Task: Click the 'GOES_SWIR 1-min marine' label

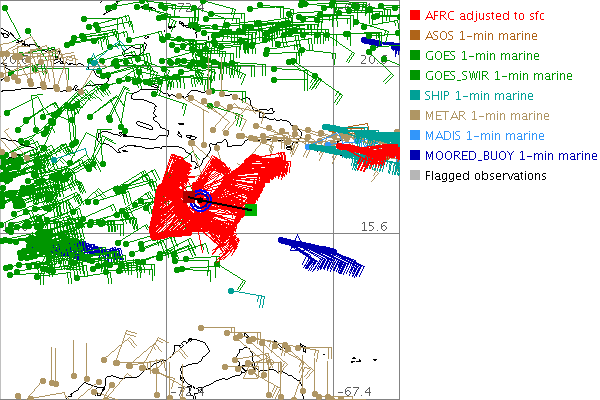Action: (498, 76)
